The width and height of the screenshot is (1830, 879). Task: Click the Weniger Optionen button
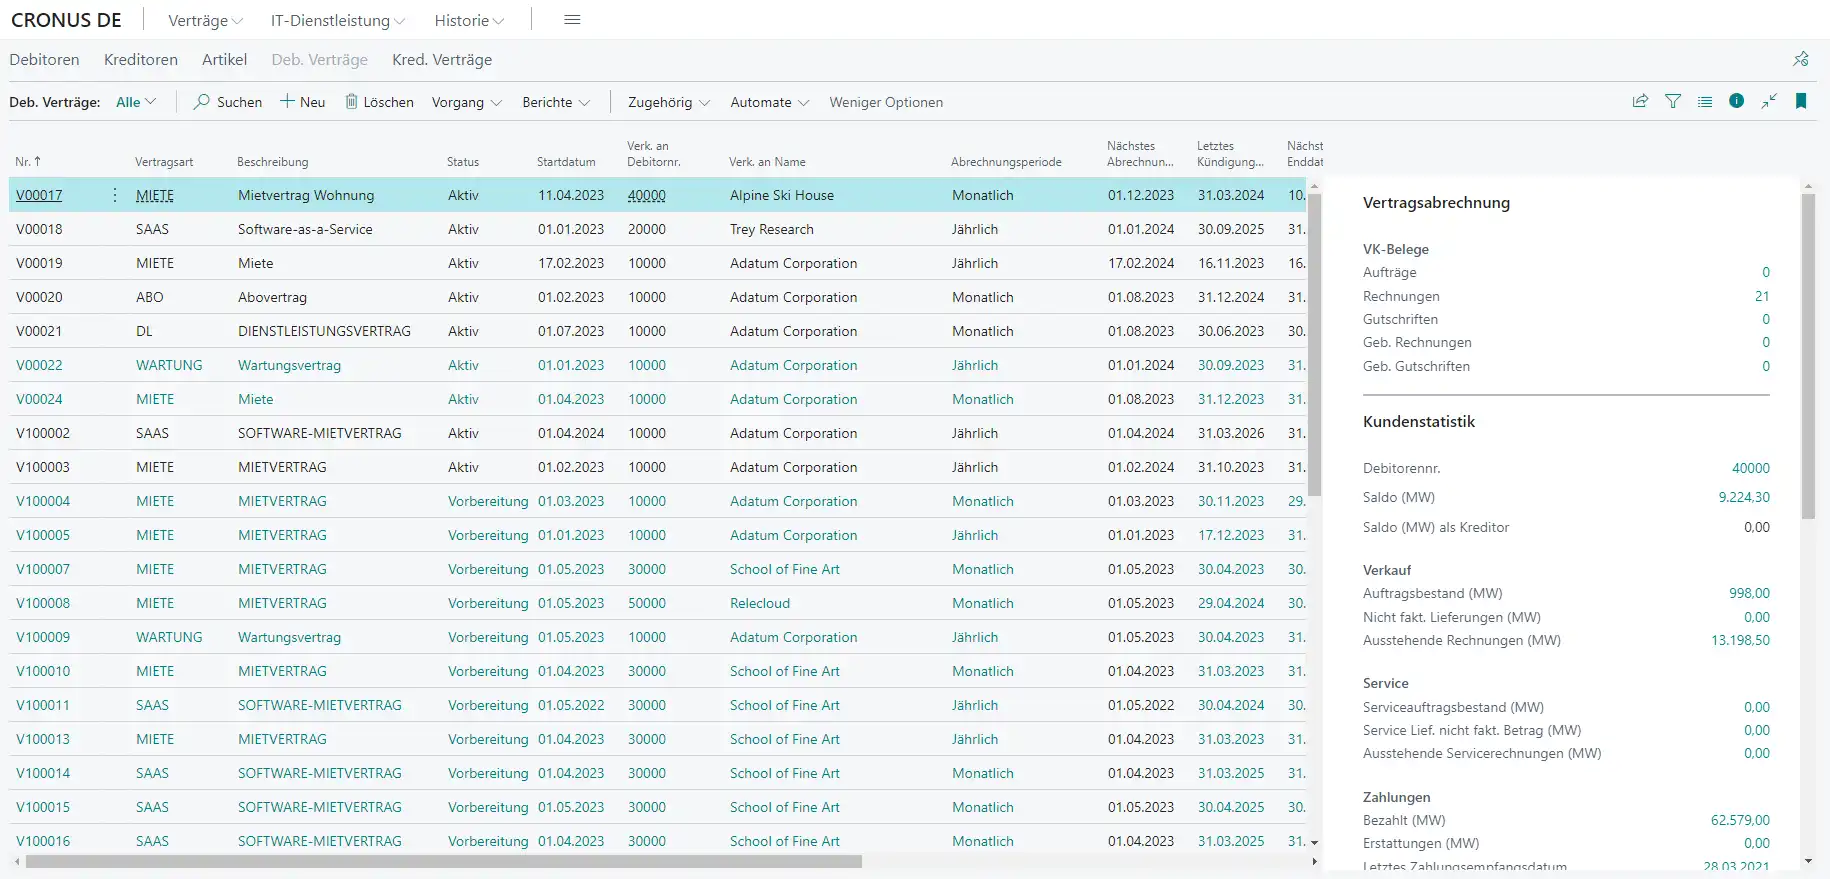tap(885, 102)
